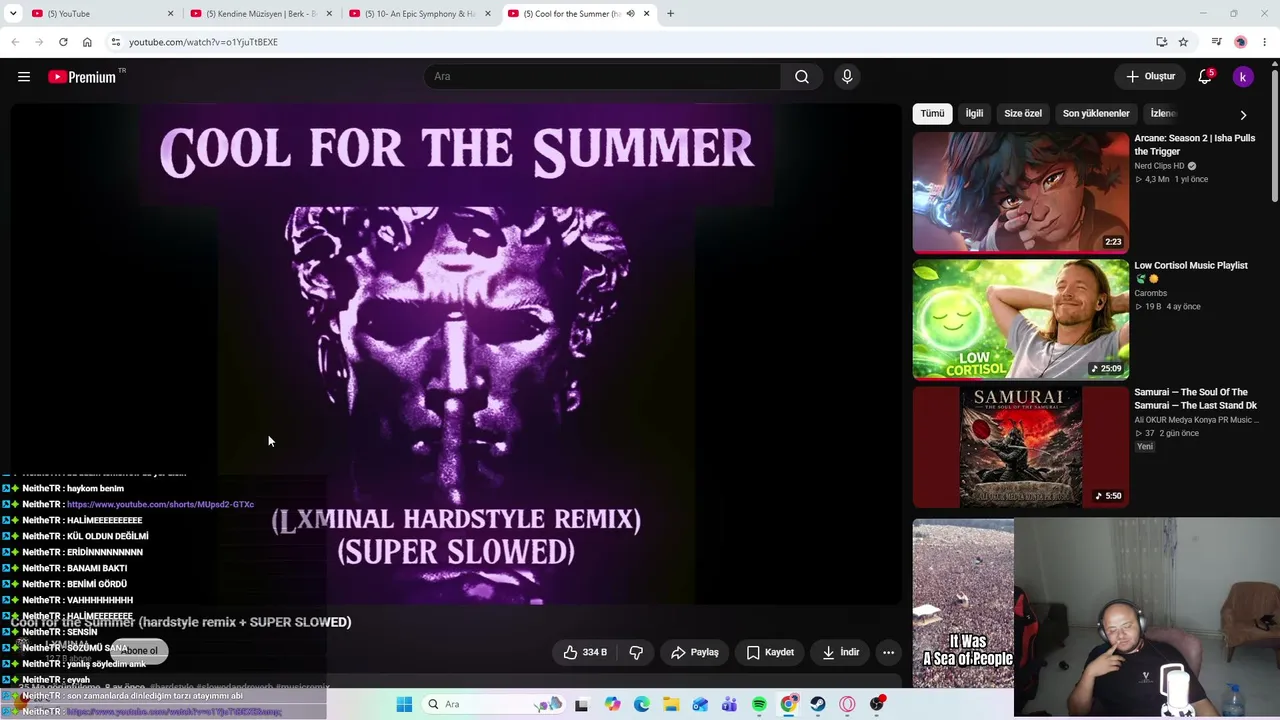The width and height of the screenshot is (1280, 720).
Task: Open more actions three-dot menu under video
Action: coord(888,652)
